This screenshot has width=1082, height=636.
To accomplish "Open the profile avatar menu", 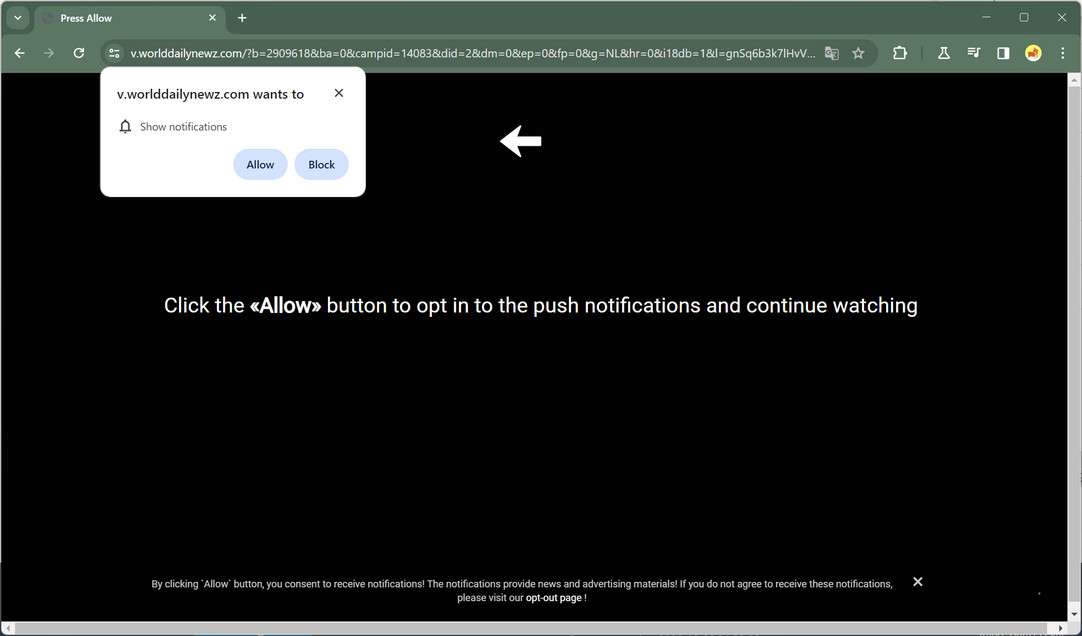I will tap(1033, 53).
